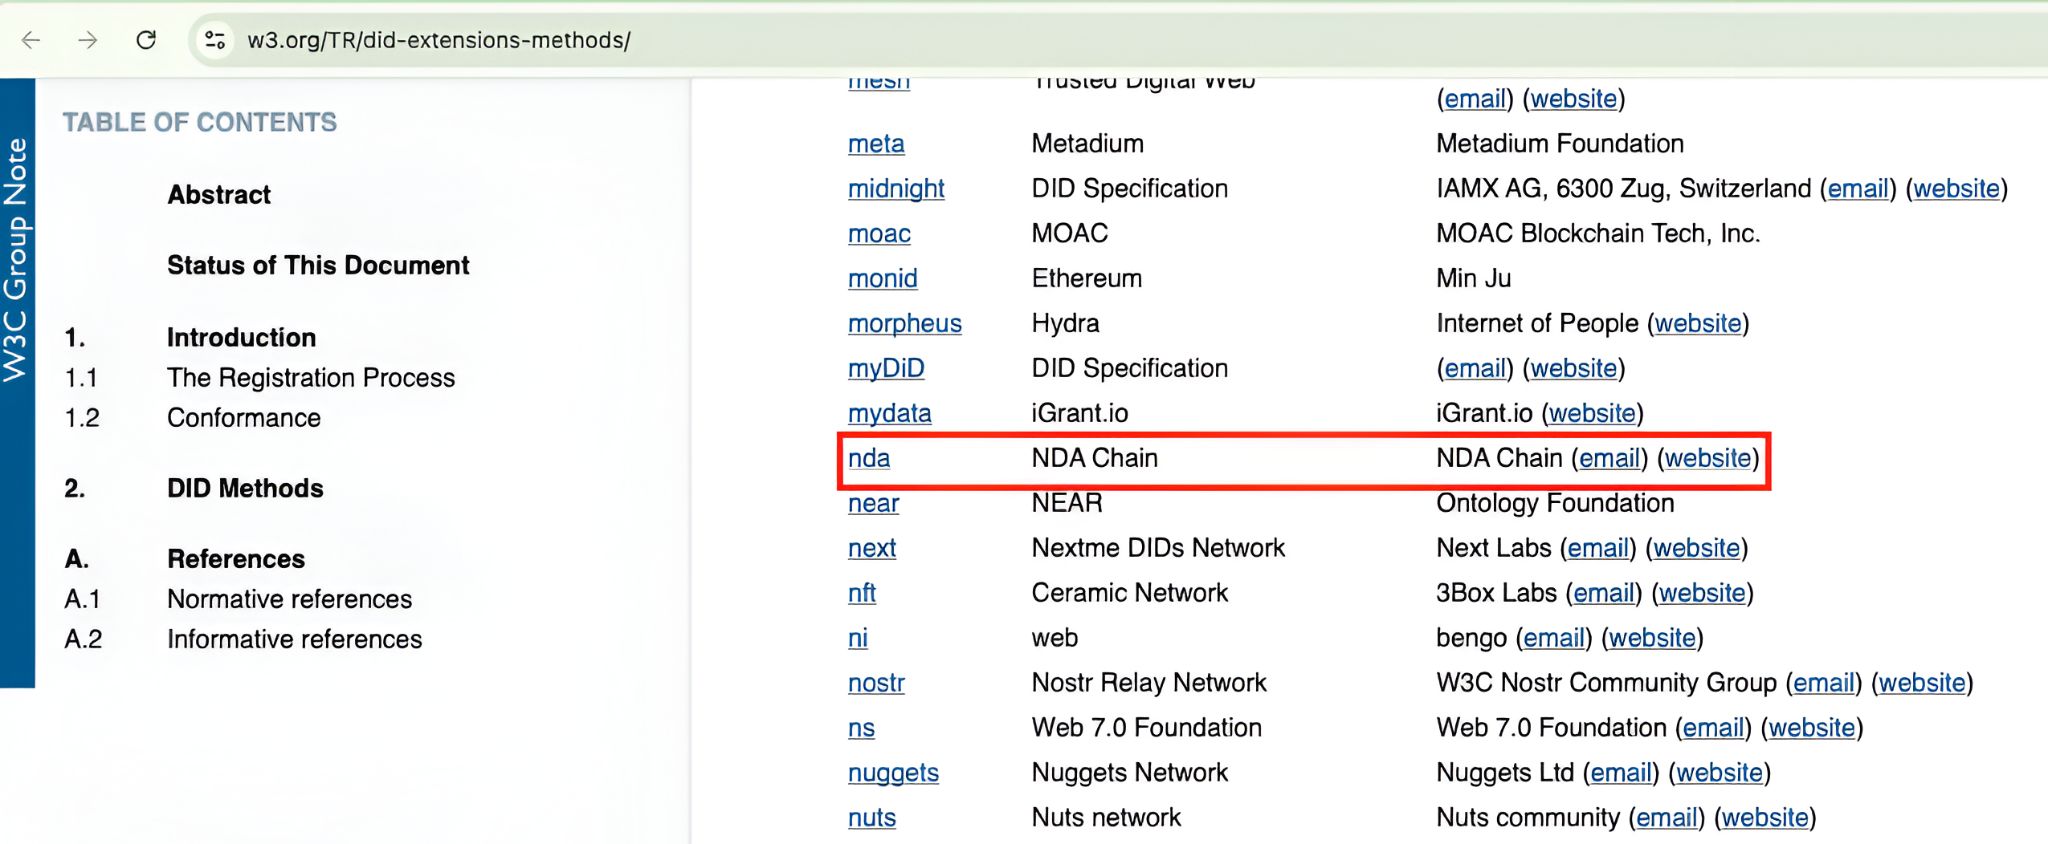Click email link in the IAMX AG row

pyautogui.click(x=1858, y=189)
